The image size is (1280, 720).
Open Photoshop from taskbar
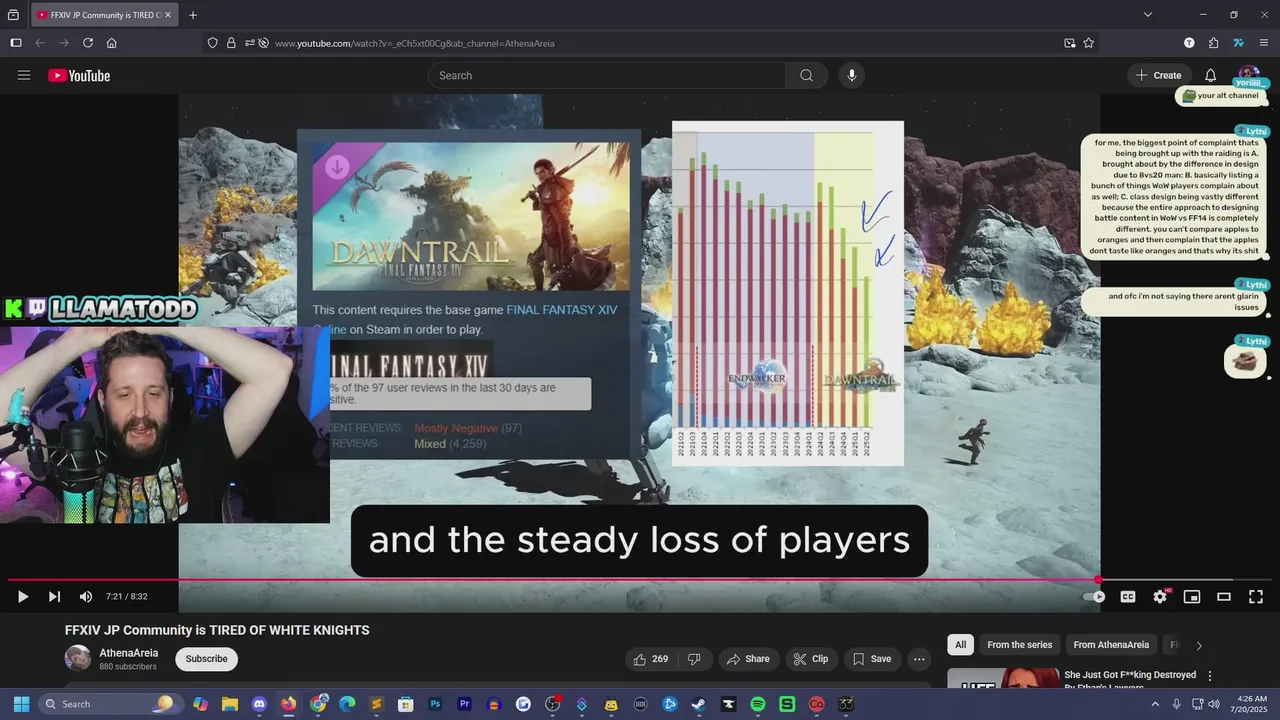(435, 704)
